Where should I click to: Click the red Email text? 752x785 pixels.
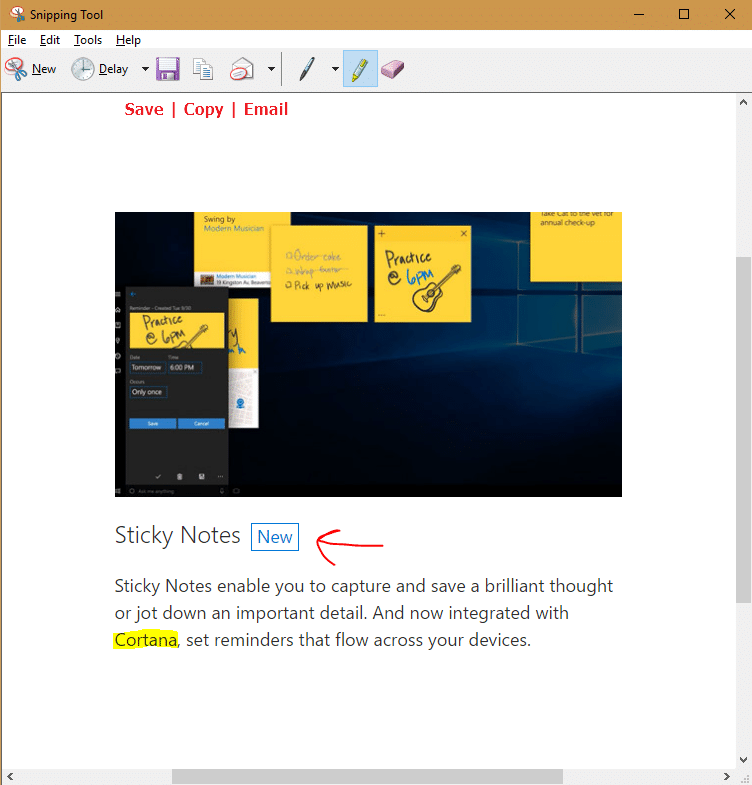266,109
